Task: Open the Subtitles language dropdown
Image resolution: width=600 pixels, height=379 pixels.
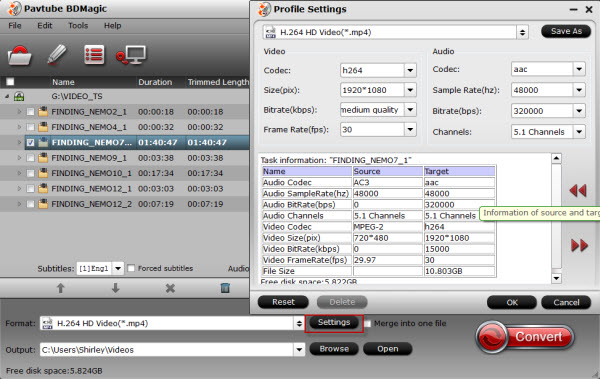Action: coord(118,268)
